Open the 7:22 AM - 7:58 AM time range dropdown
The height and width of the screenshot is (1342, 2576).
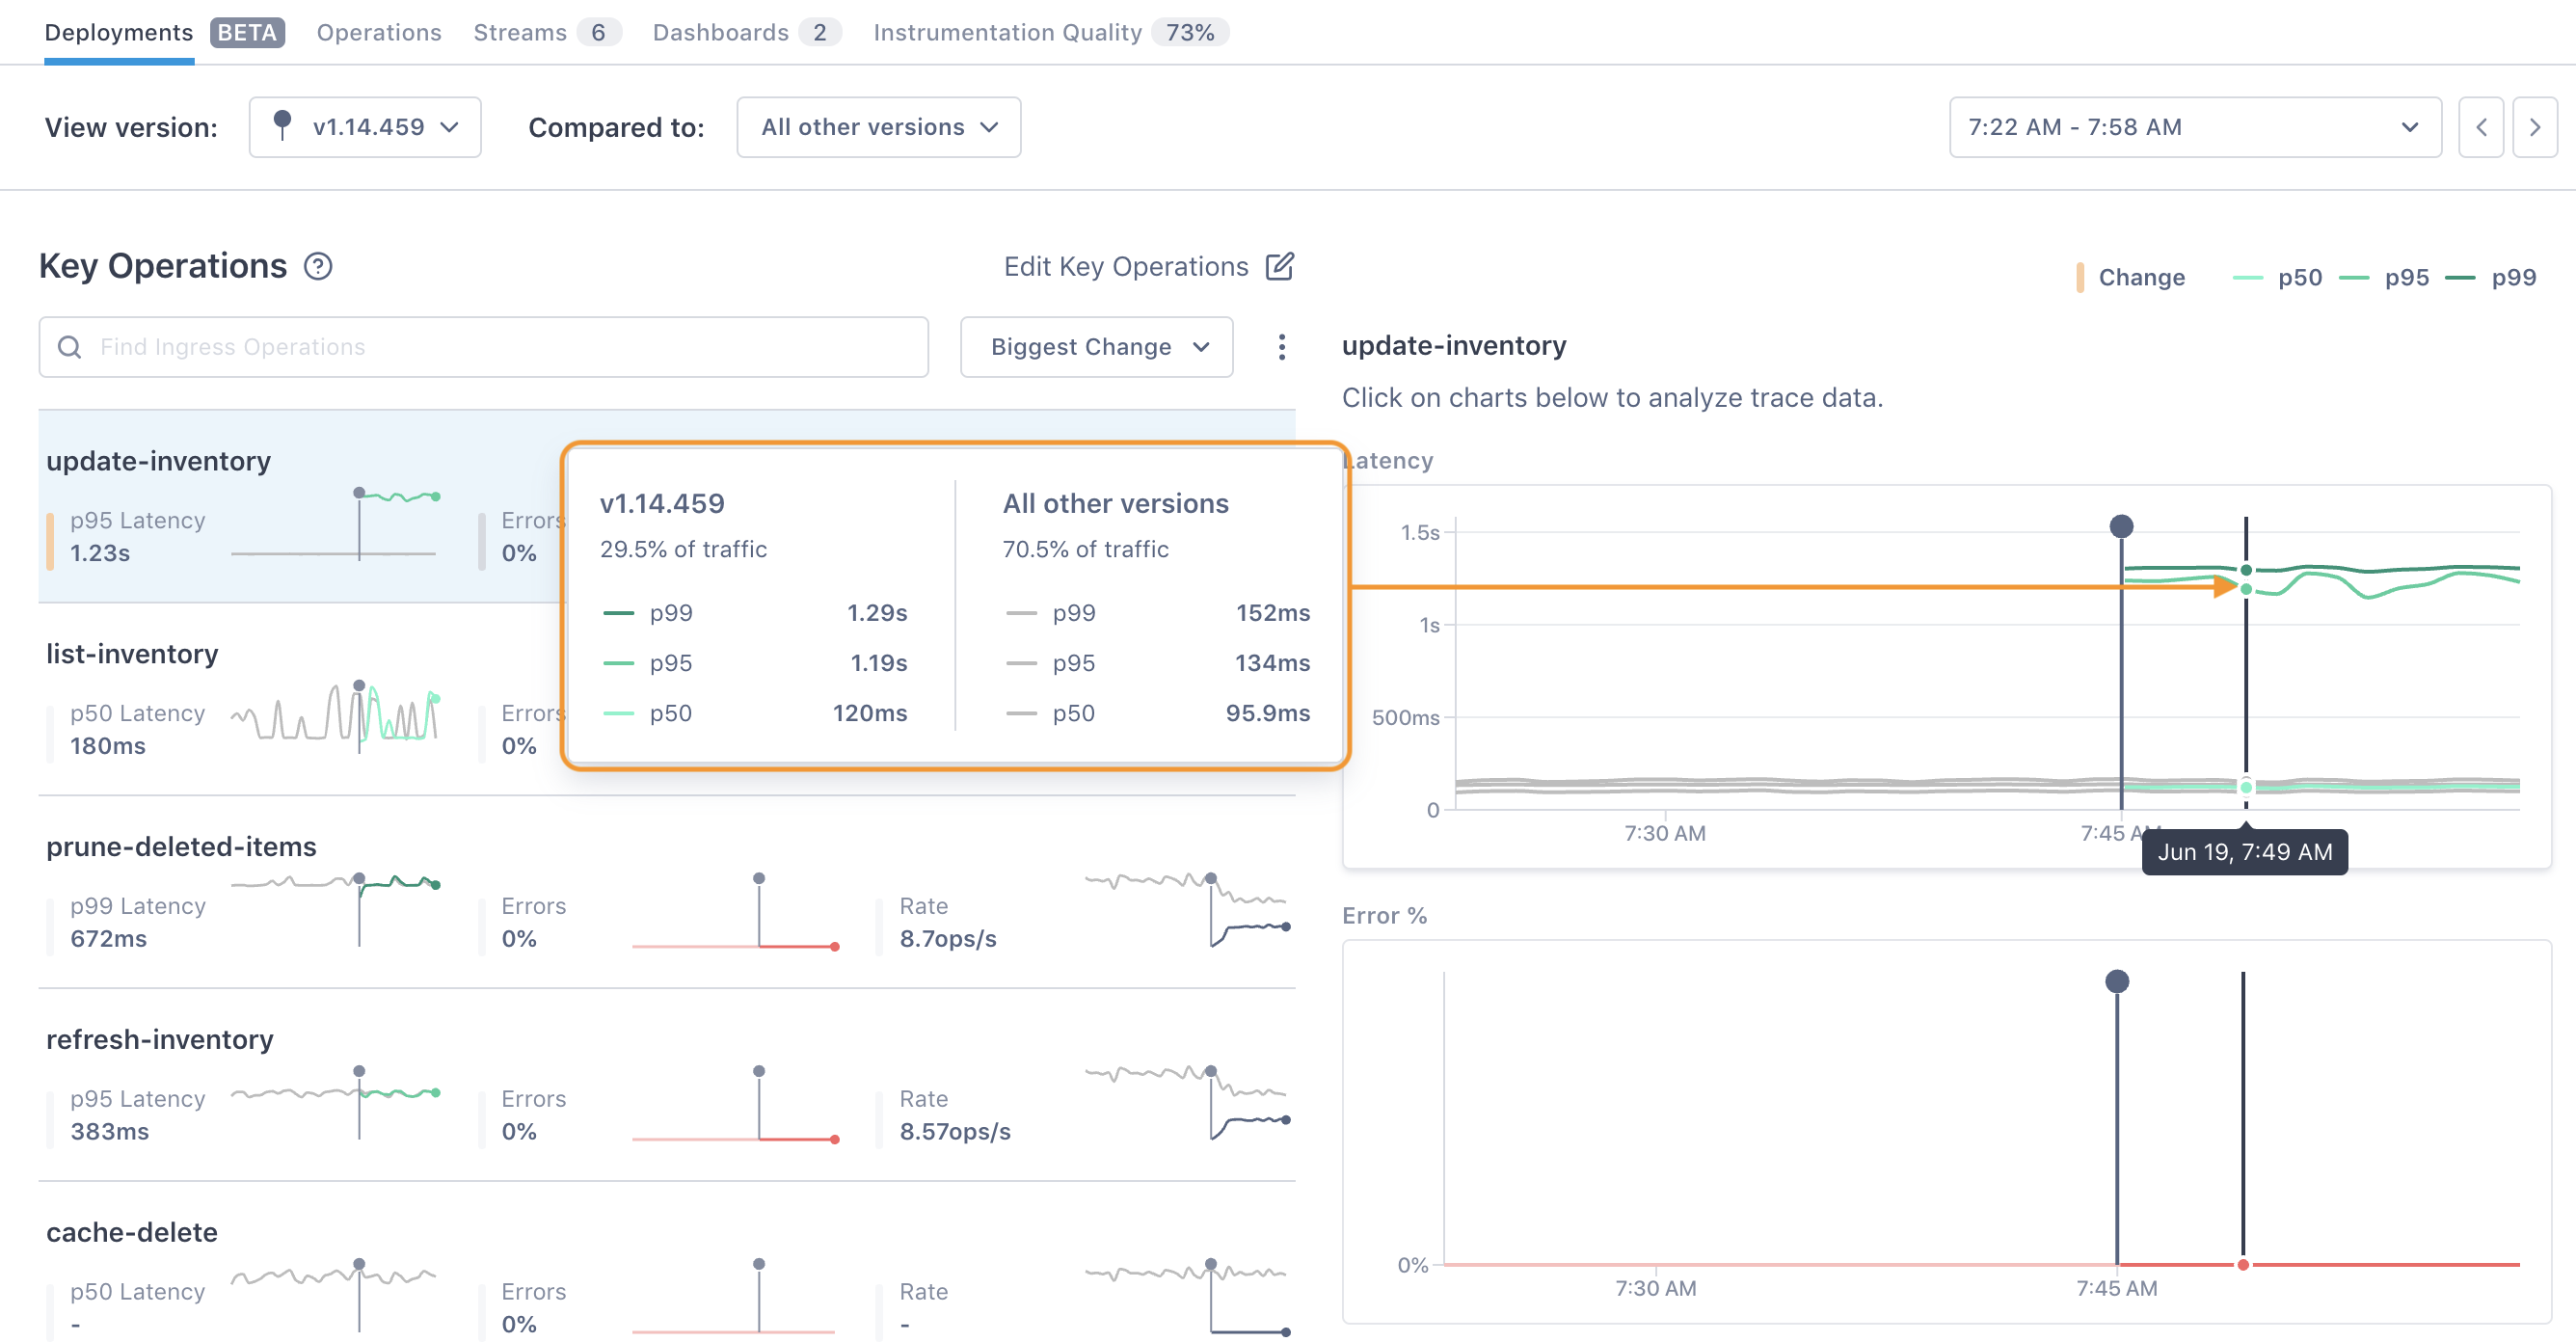click(2194, 127)
